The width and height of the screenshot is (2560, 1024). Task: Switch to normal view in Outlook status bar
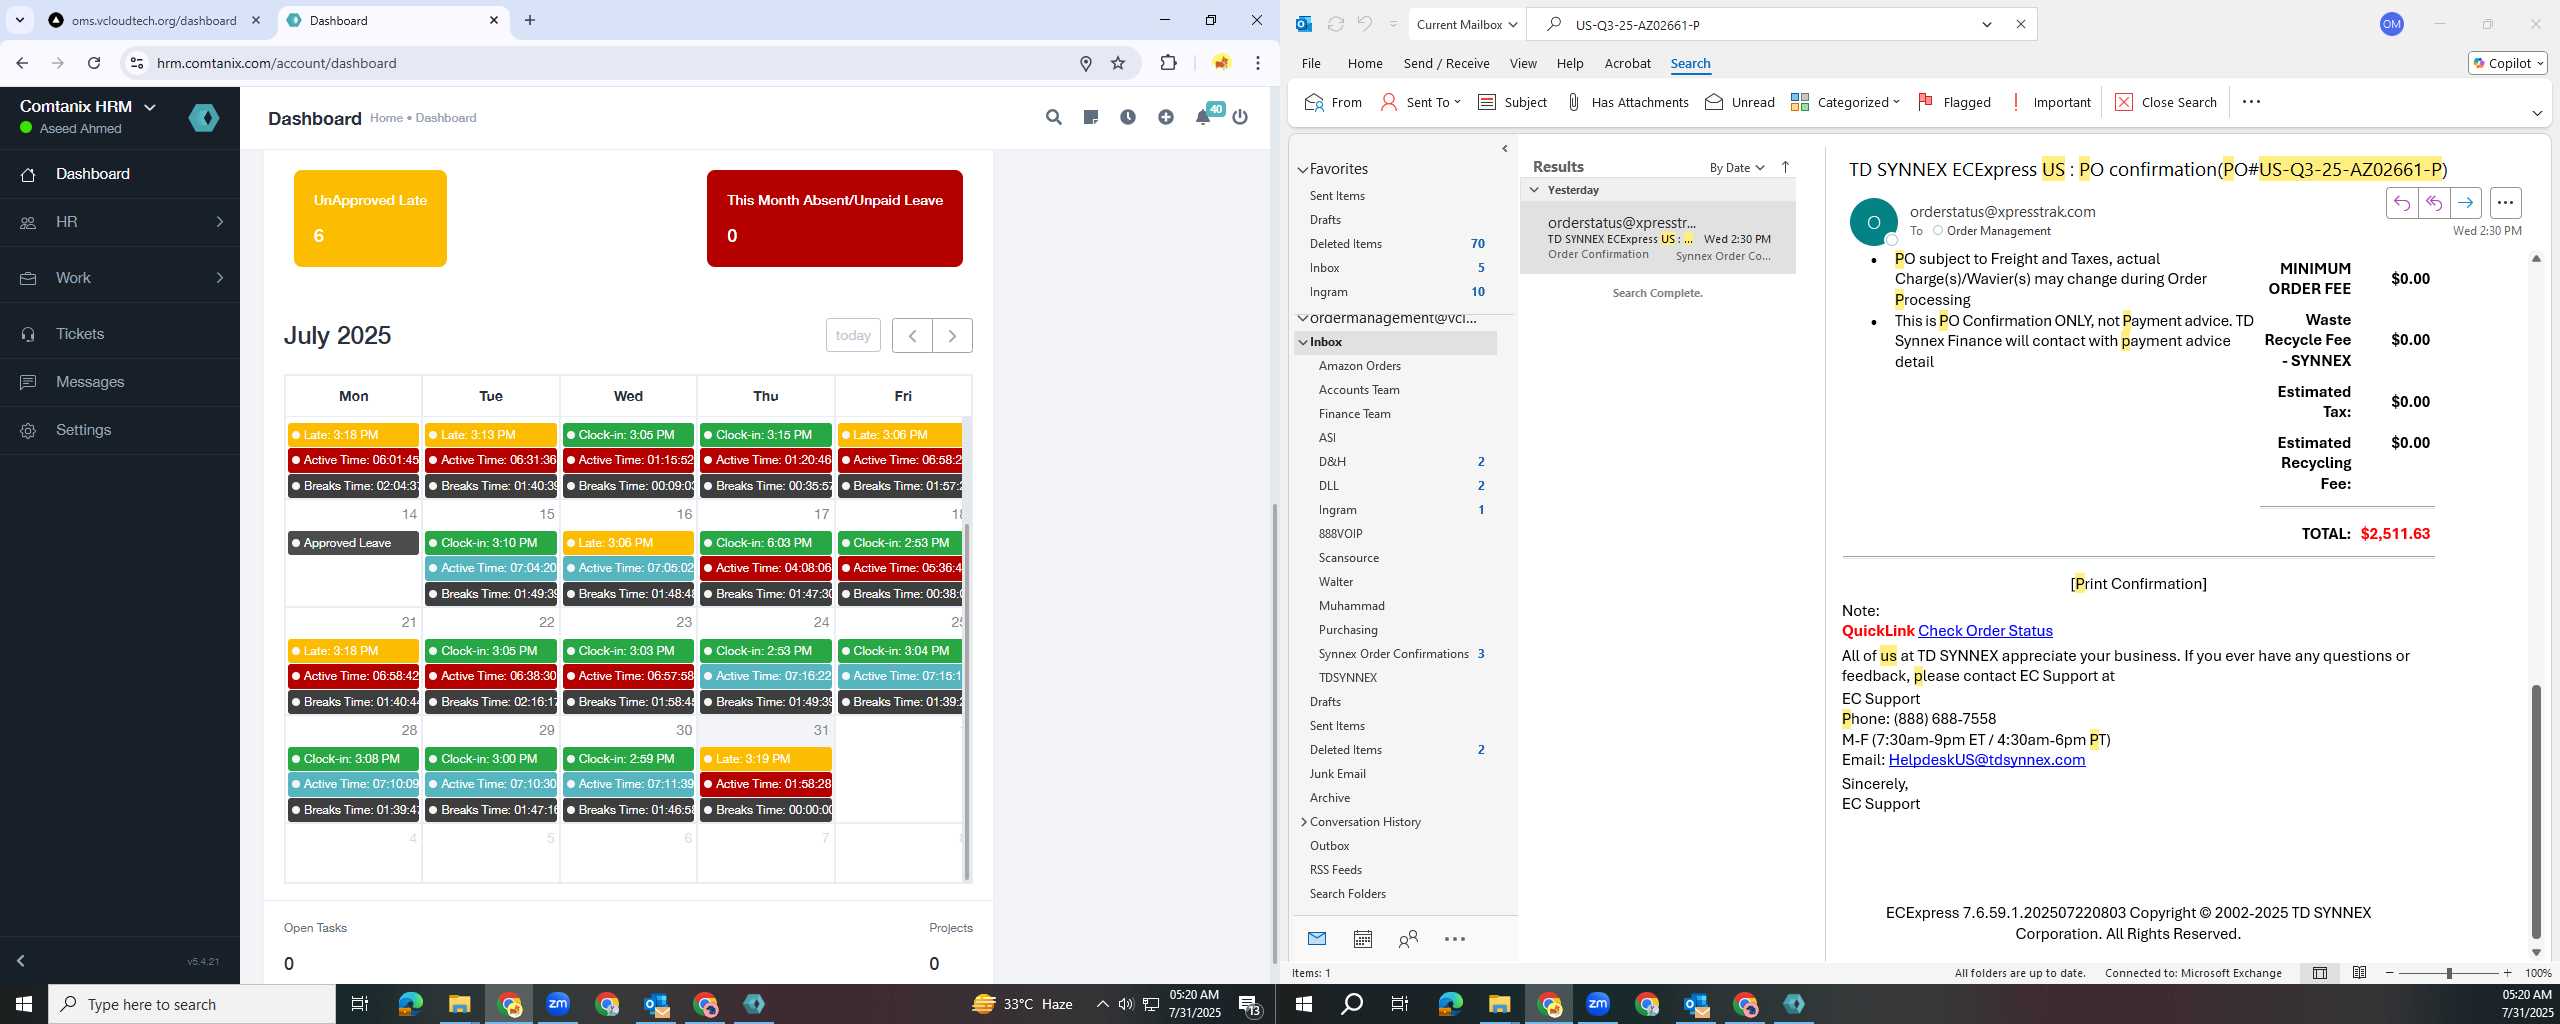pos(2320,973)
